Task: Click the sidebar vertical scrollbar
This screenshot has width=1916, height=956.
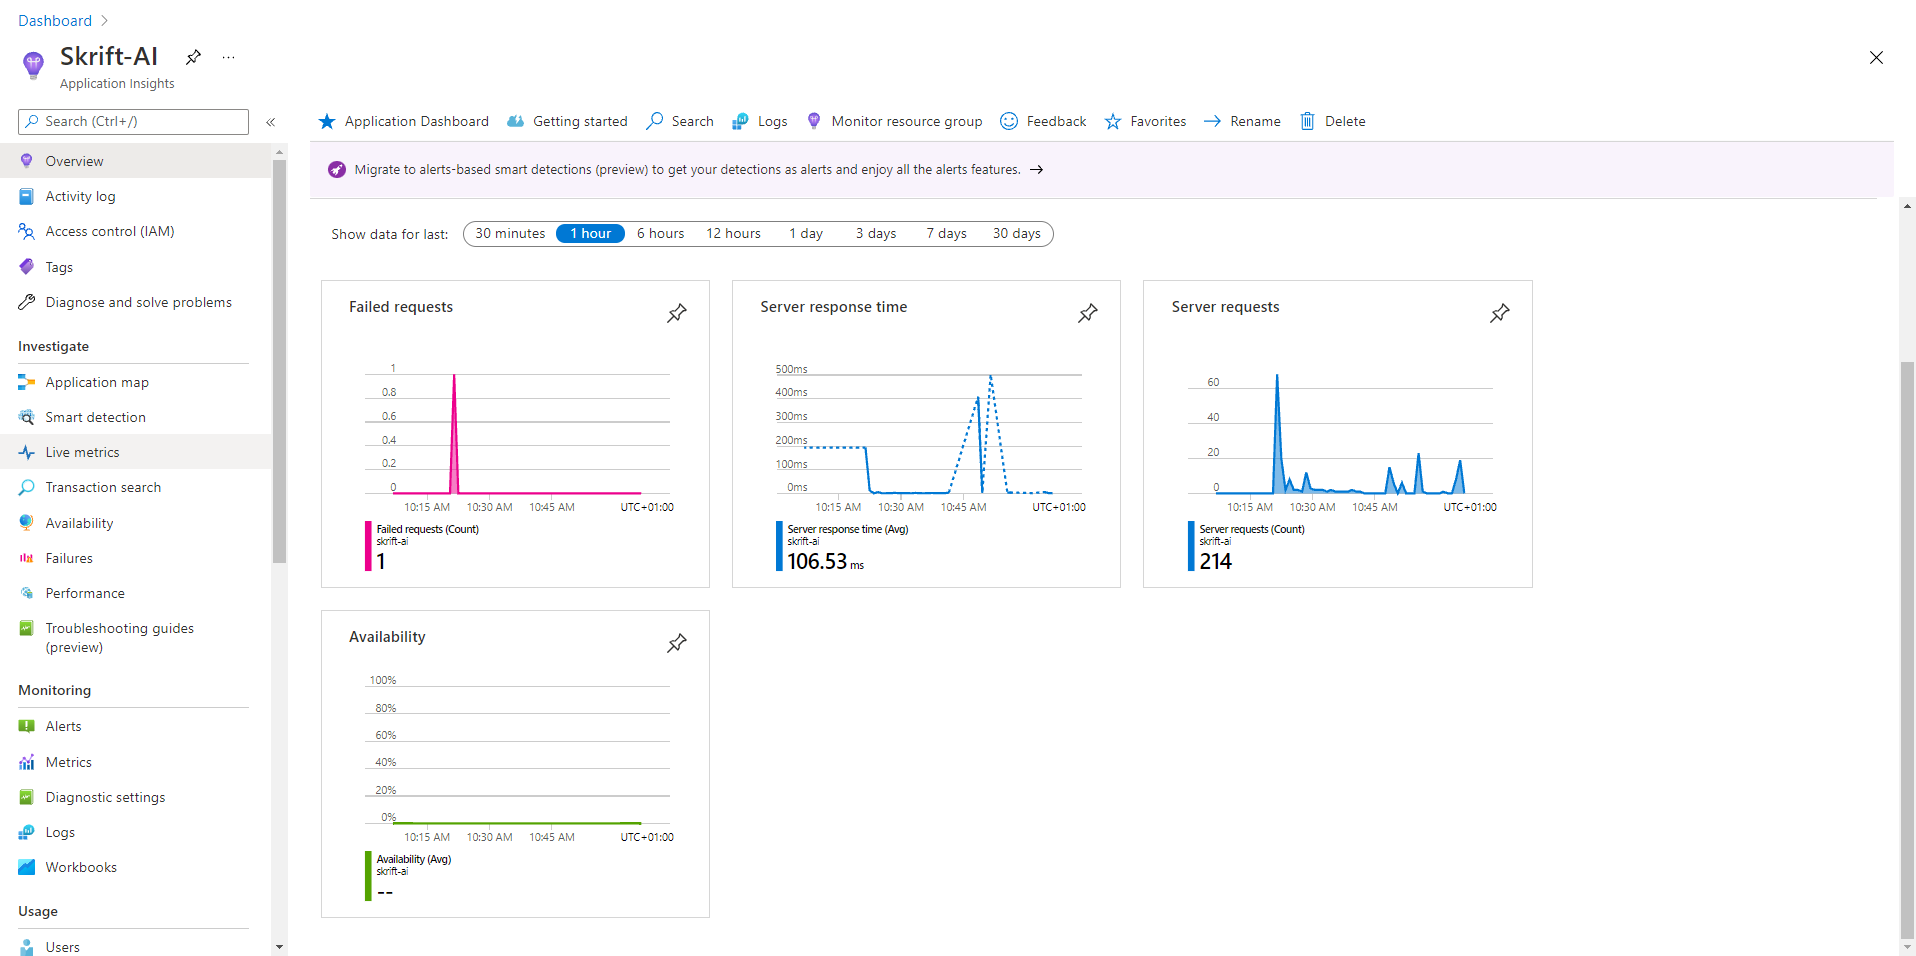Action: point(279,361)
